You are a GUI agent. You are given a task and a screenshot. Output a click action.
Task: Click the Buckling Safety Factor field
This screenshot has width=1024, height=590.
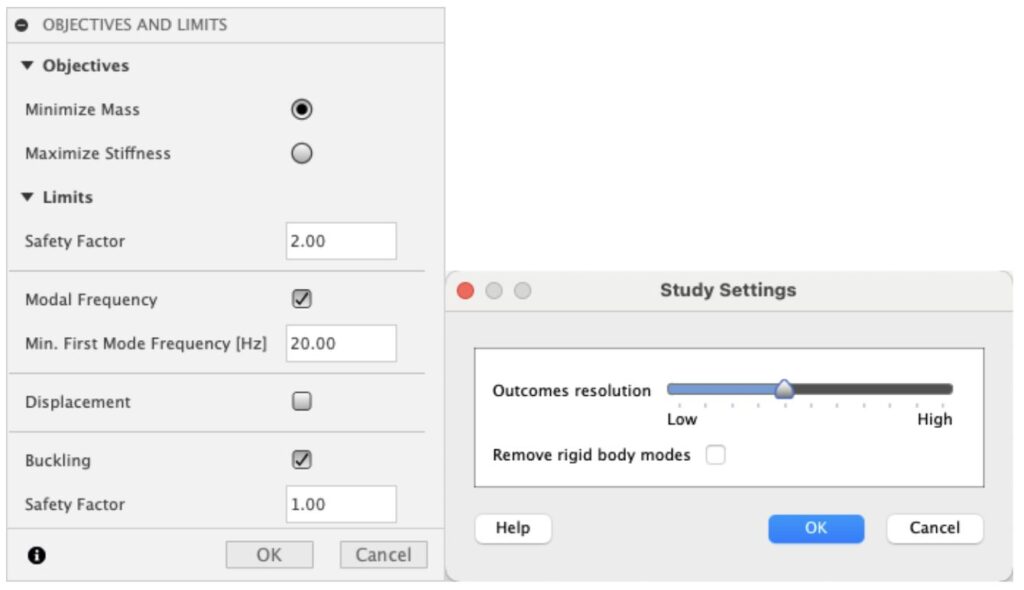pos(340,504)
